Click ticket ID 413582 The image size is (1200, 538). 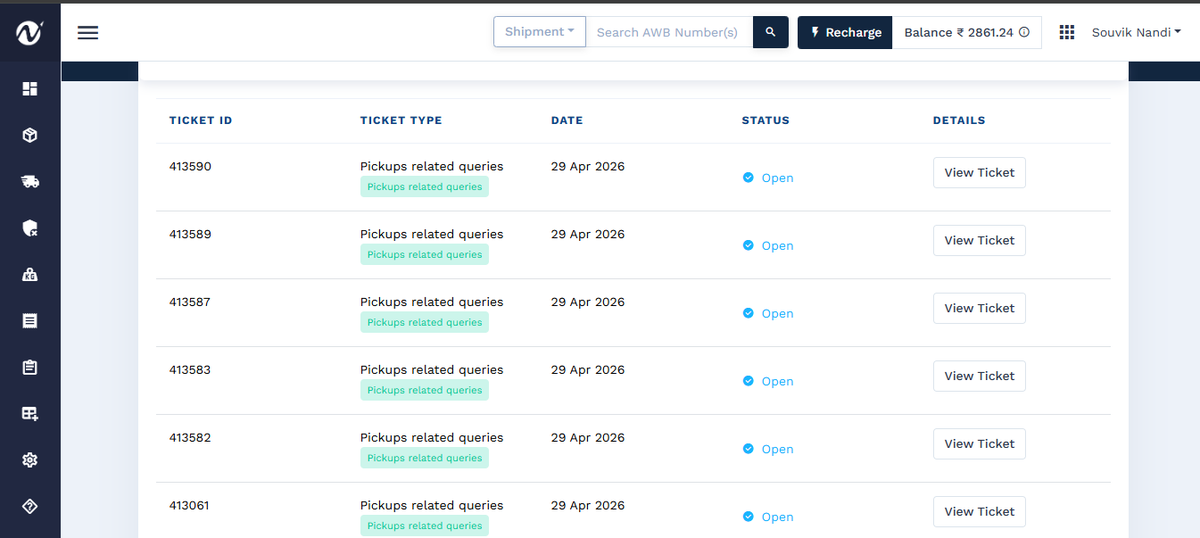pyautogui.click(x=190, y=438)
